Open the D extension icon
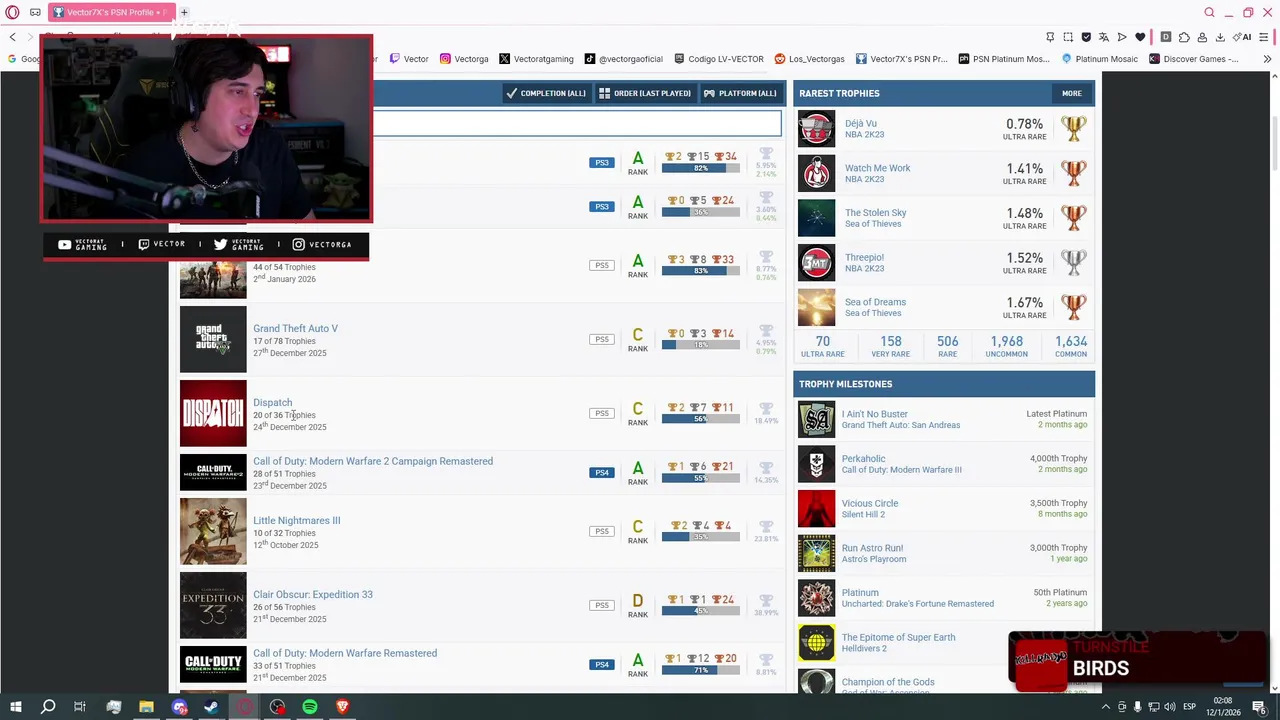The image size is (1280, 720). 1166,37
